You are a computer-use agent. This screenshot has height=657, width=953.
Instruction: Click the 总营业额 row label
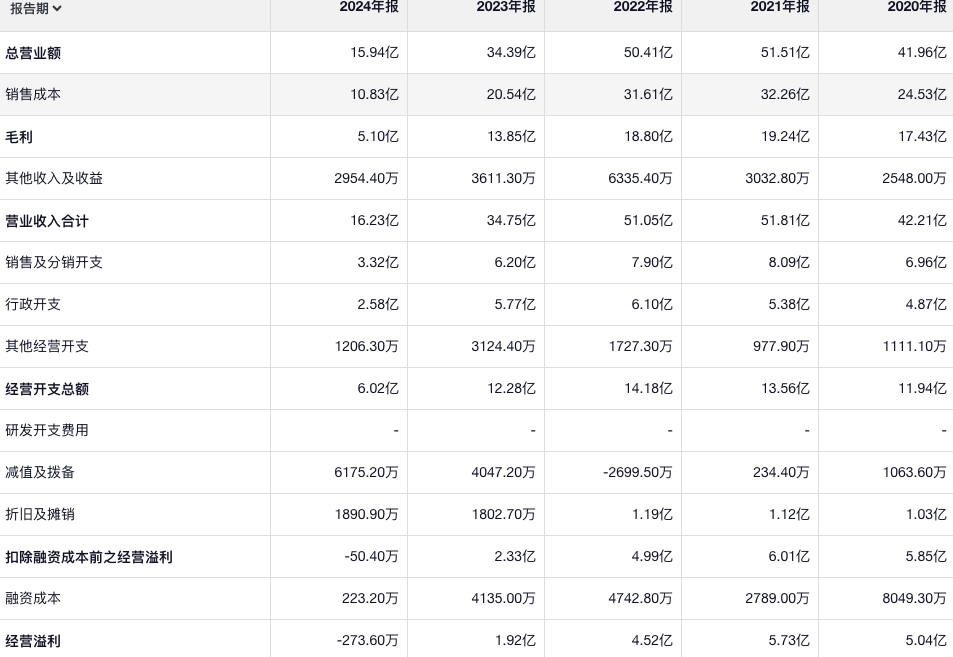pyautogui.click(x=33, y=52)
